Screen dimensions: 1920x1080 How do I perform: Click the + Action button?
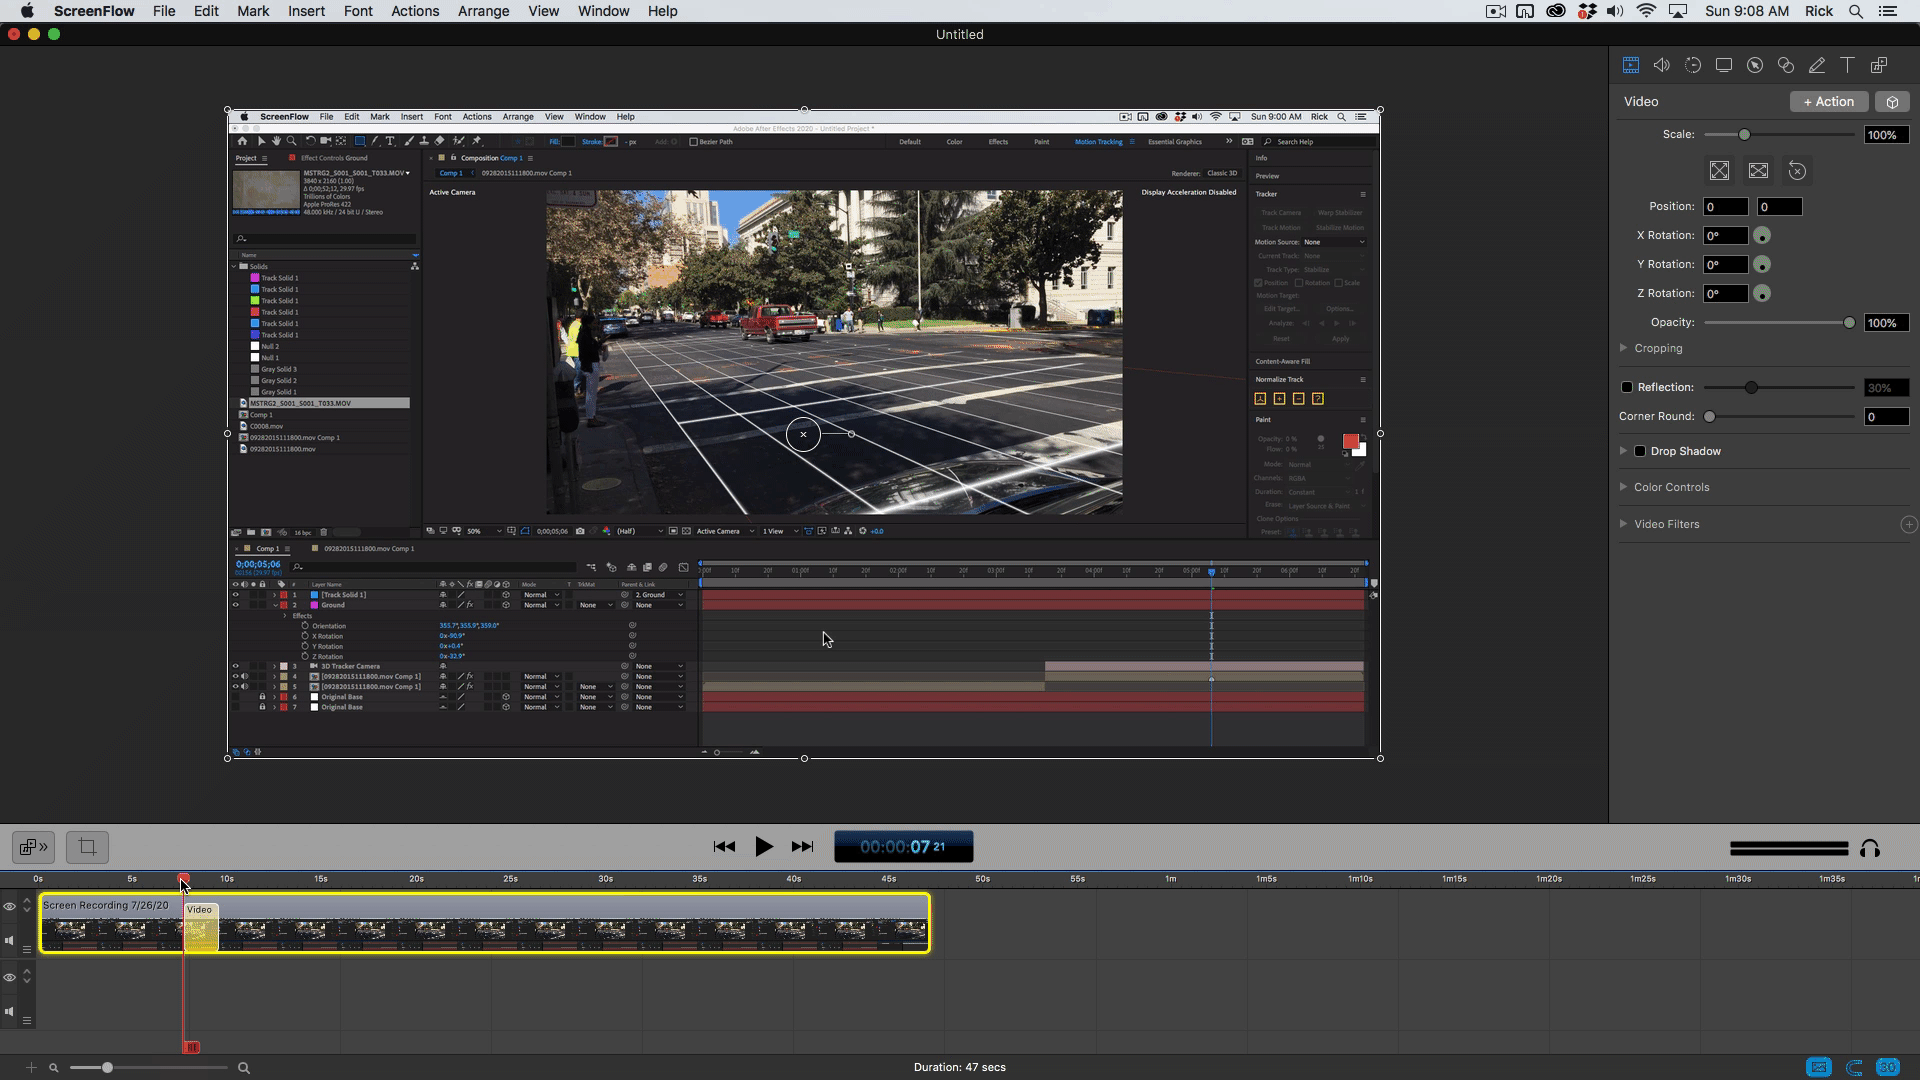tap(1828, 102)
